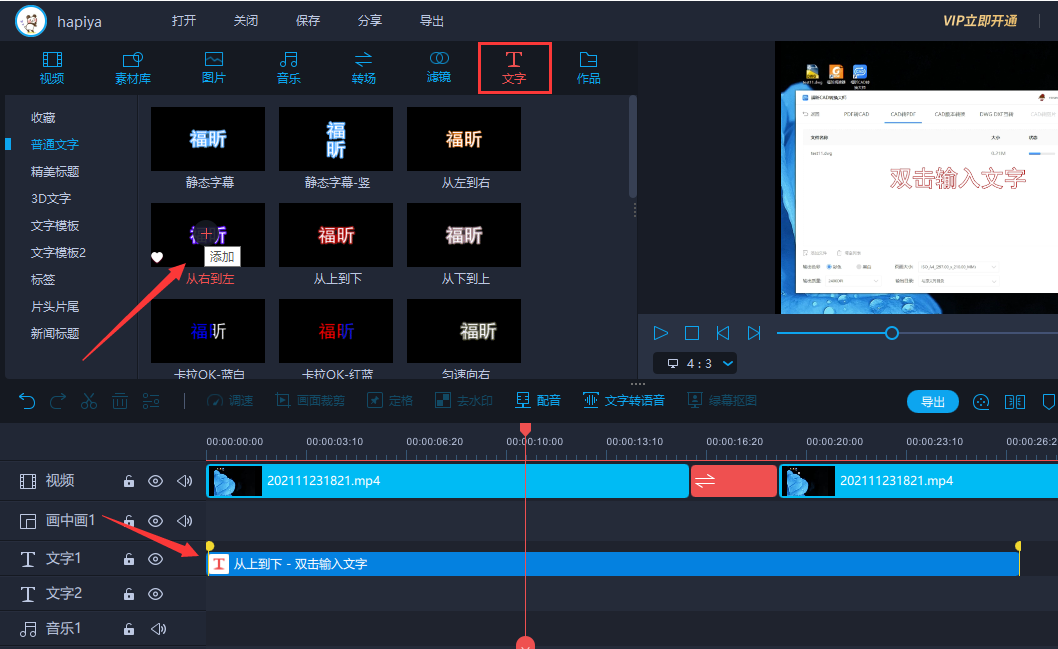1058x649 pixels.
Task: Switch to the 文字 text tab
Action: click(x=514, y=68)
